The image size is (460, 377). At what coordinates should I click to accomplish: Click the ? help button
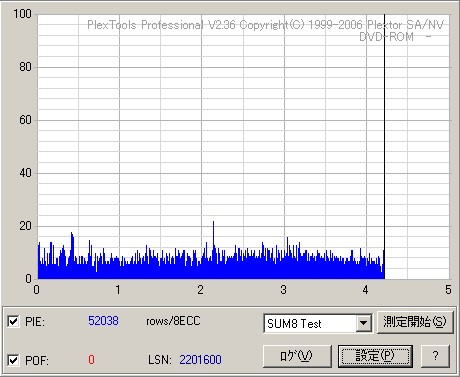click(435, 356)
